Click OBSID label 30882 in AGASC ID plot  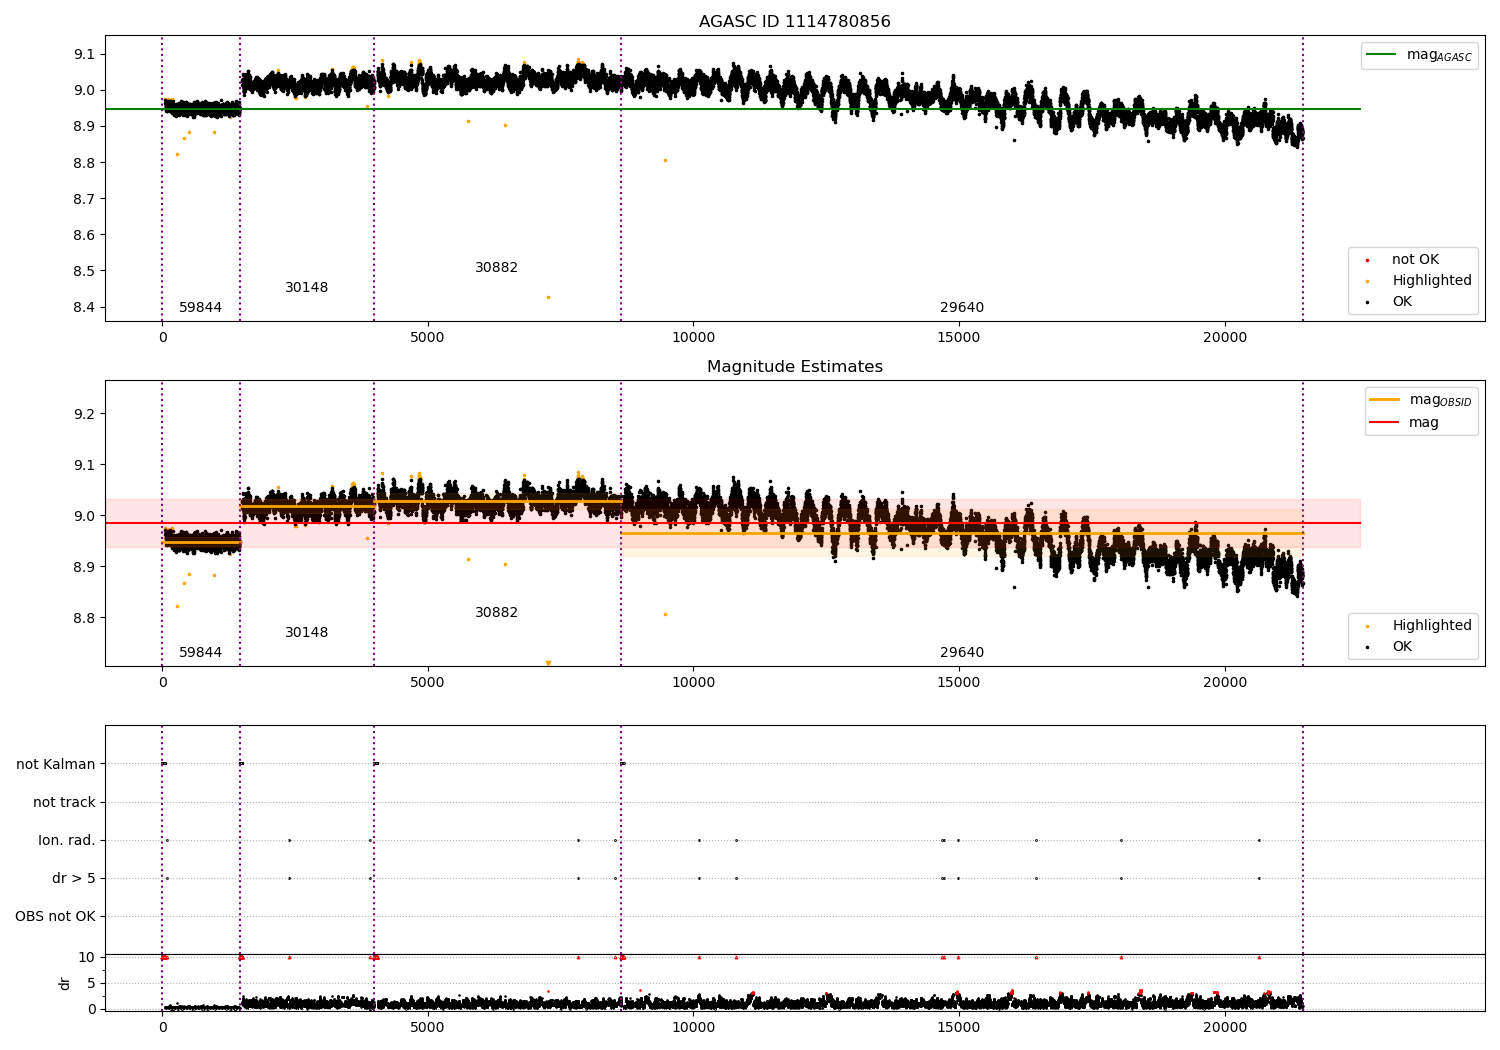(x=496, y=268)
